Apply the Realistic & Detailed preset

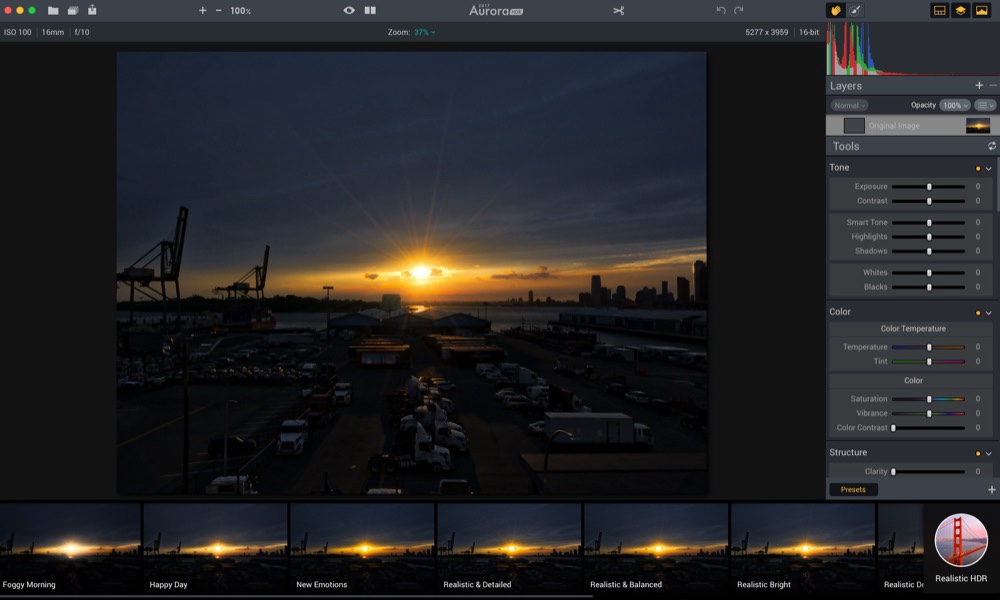click(x=510, y=548)
